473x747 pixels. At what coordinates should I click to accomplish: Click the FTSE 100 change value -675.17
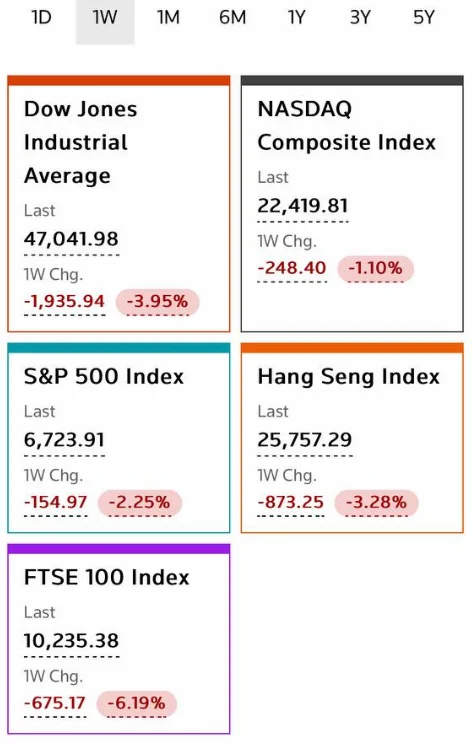[55, 703]
